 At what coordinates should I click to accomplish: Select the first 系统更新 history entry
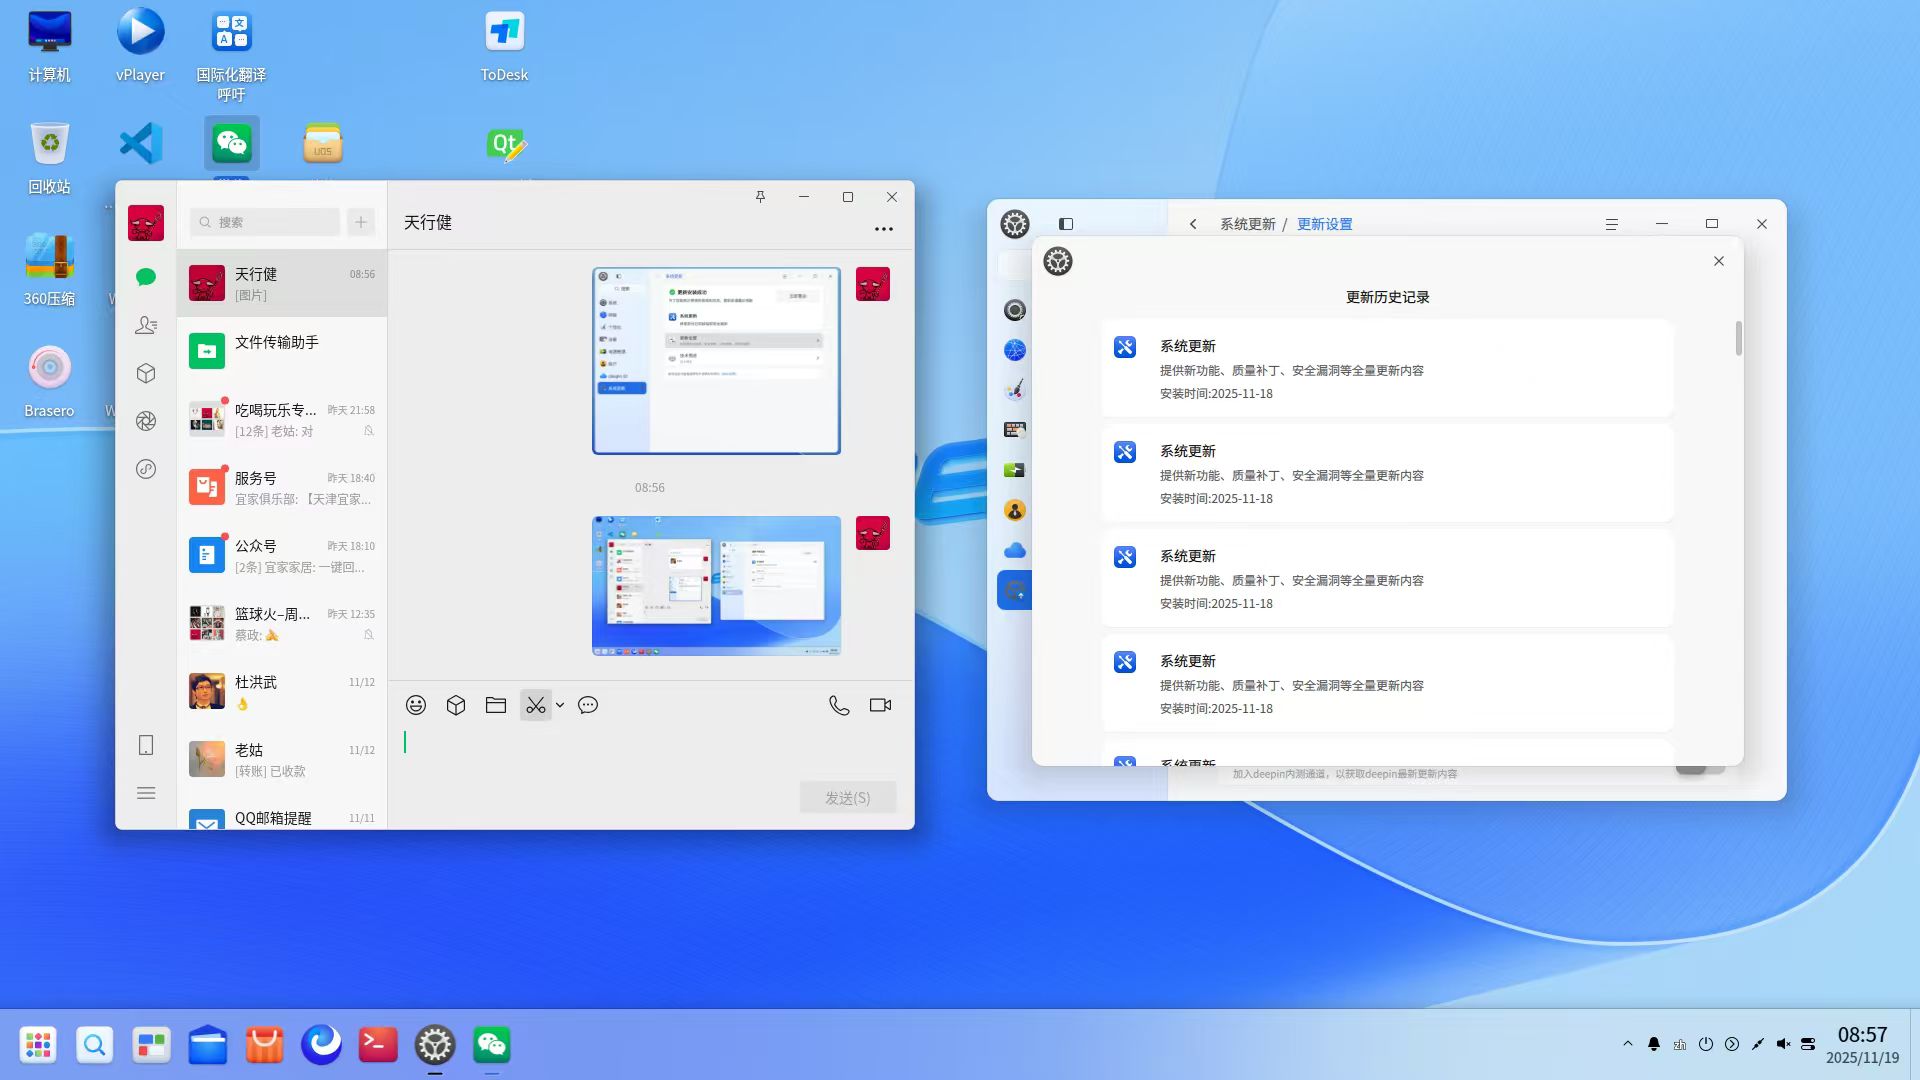point(1386,369)
